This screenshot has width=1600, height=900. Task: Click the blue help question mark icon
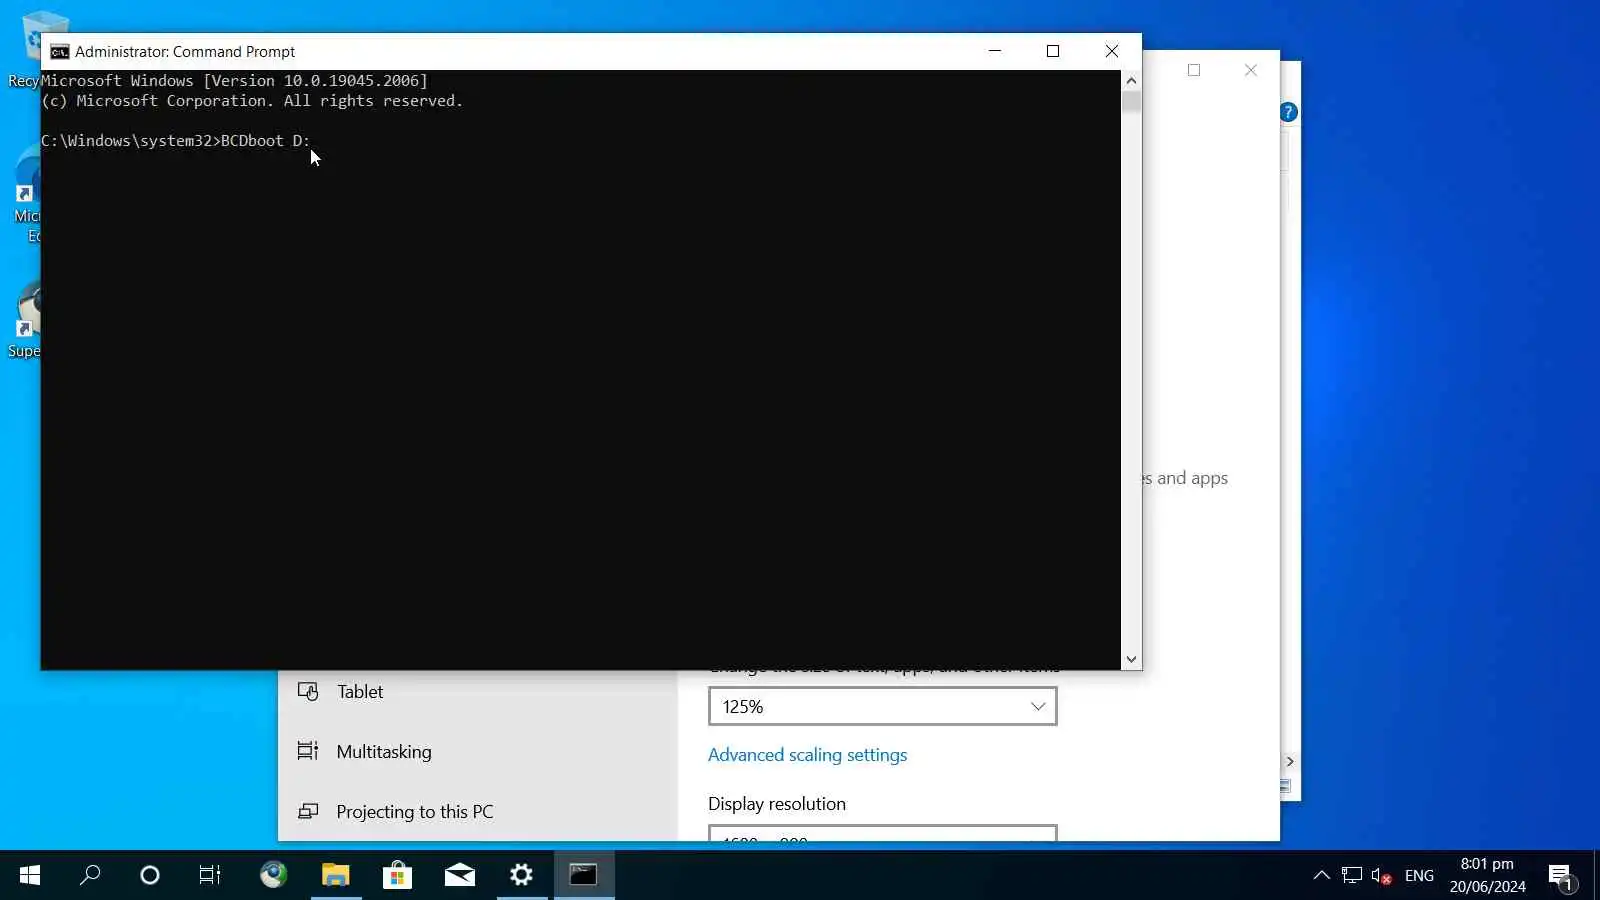[x=1289, y=112]
